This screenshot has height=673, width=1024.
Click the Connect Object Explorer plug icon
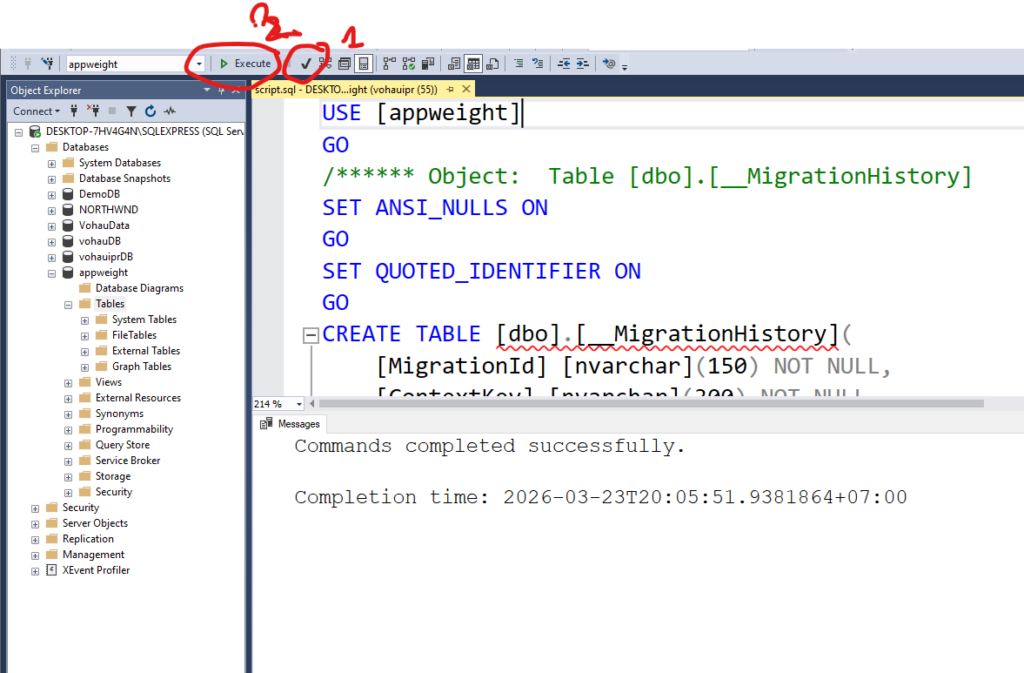[75, 111]
